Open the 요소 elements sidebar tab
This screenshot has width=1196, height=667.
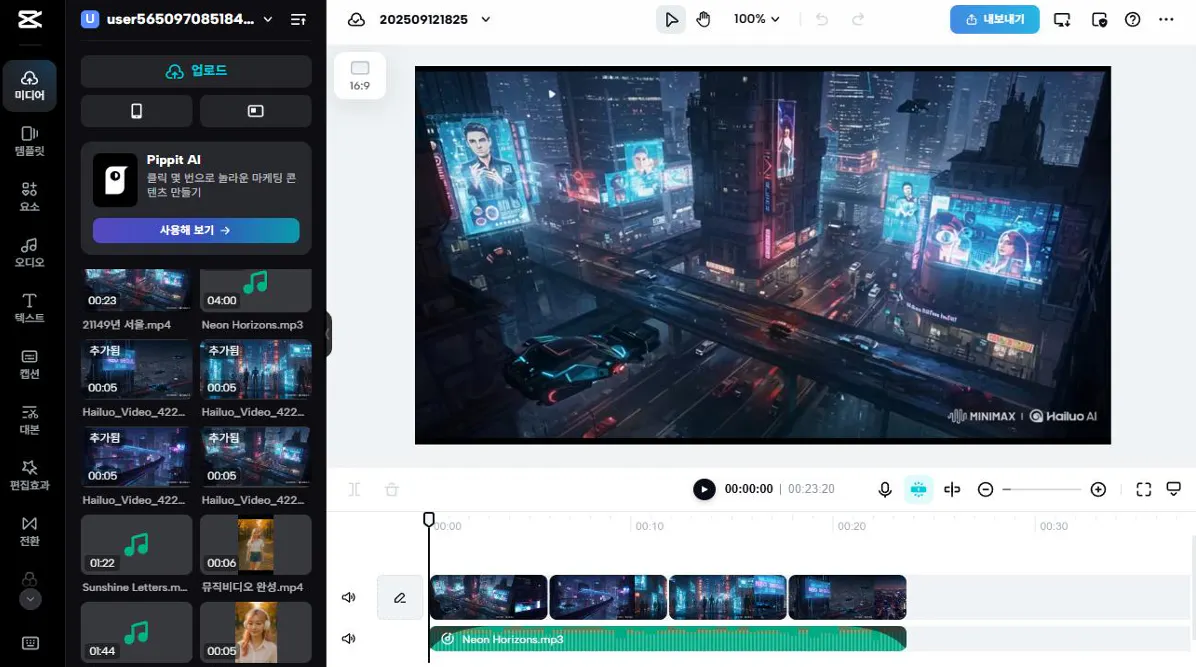tap(30, 197)
